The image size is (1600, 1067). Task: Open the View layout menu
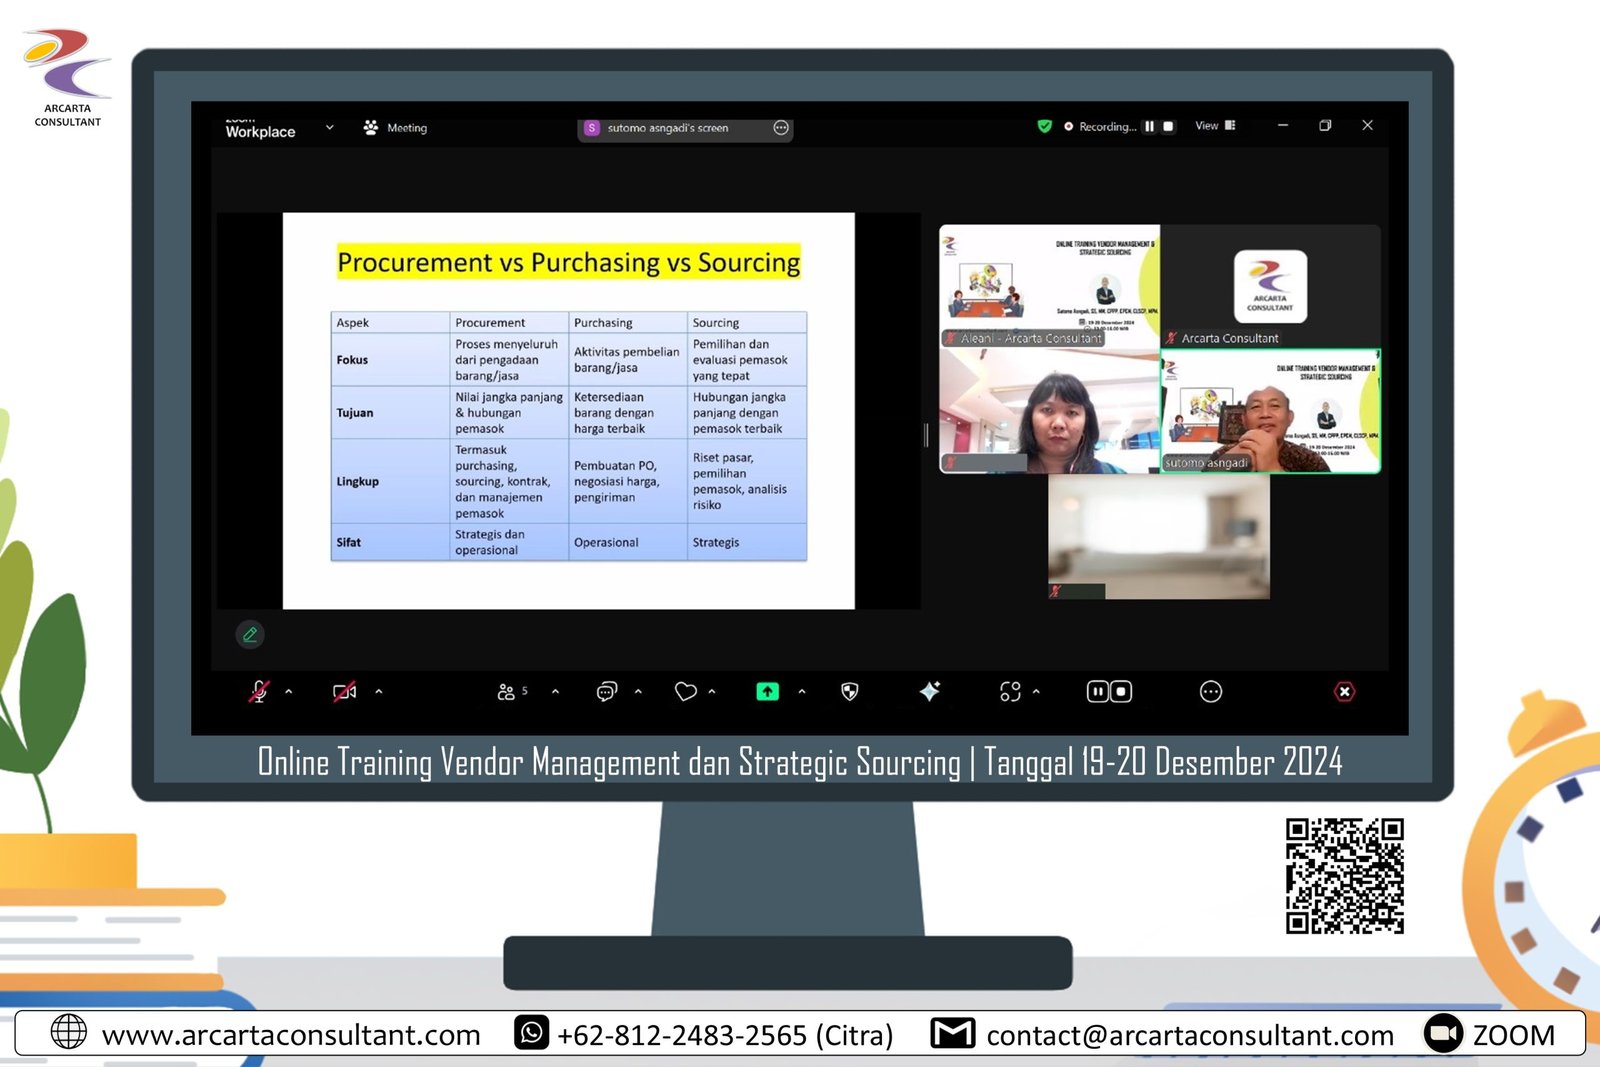(x=1215, y=126)
